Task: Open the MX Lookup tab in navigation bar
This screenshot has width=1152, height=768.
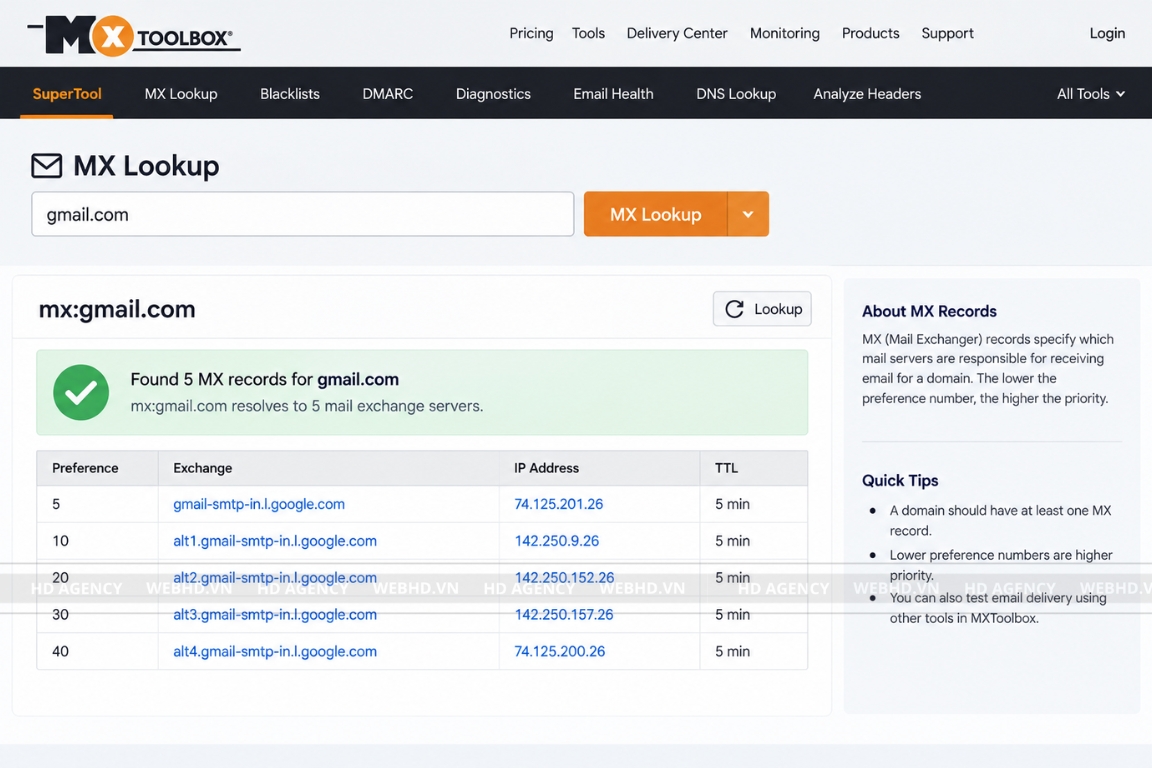Action: coord(181,93)
